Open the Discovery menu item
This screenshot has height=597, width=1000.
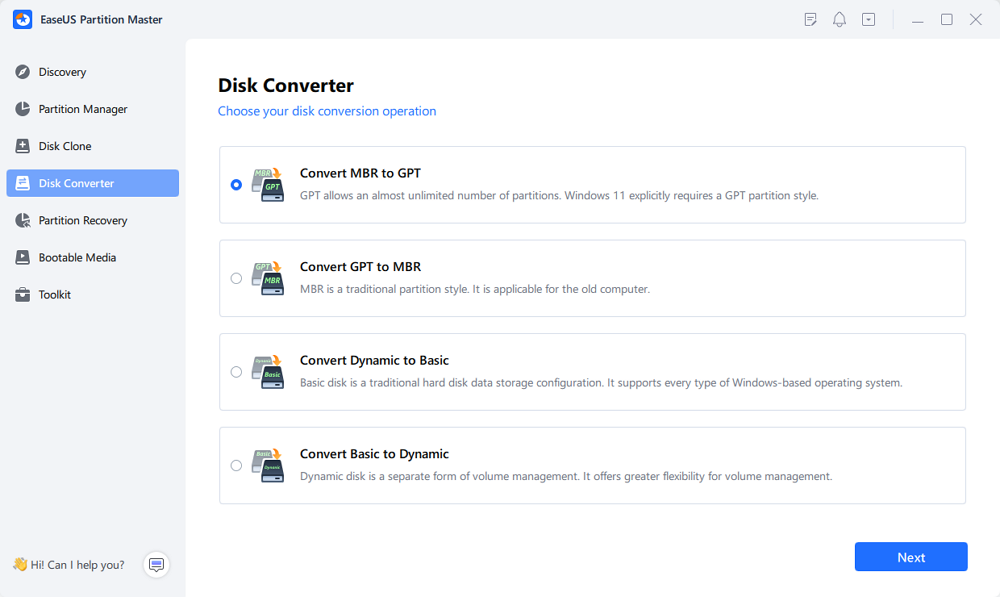[x=92, y=72]
